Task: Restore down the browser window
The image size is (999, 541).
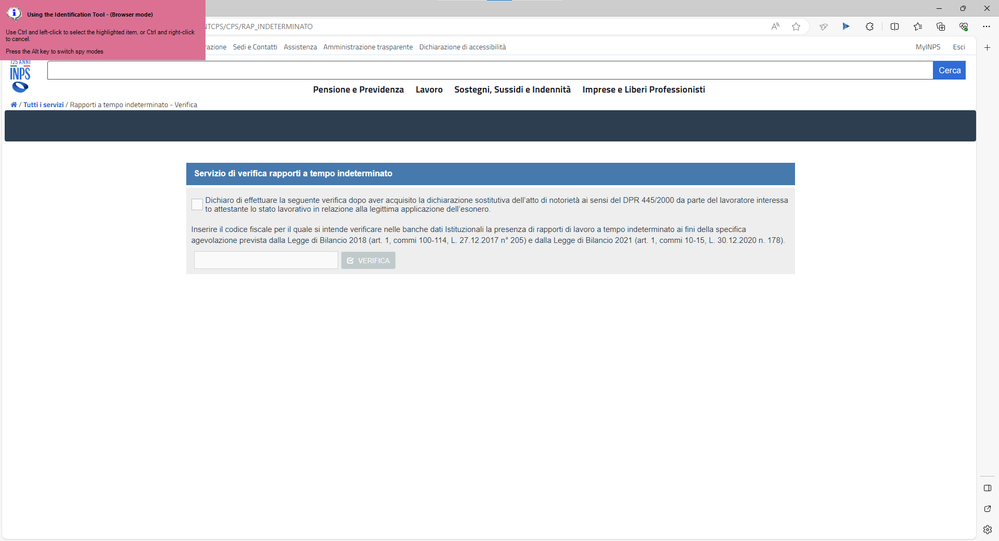Action: (x=963, y=8)
